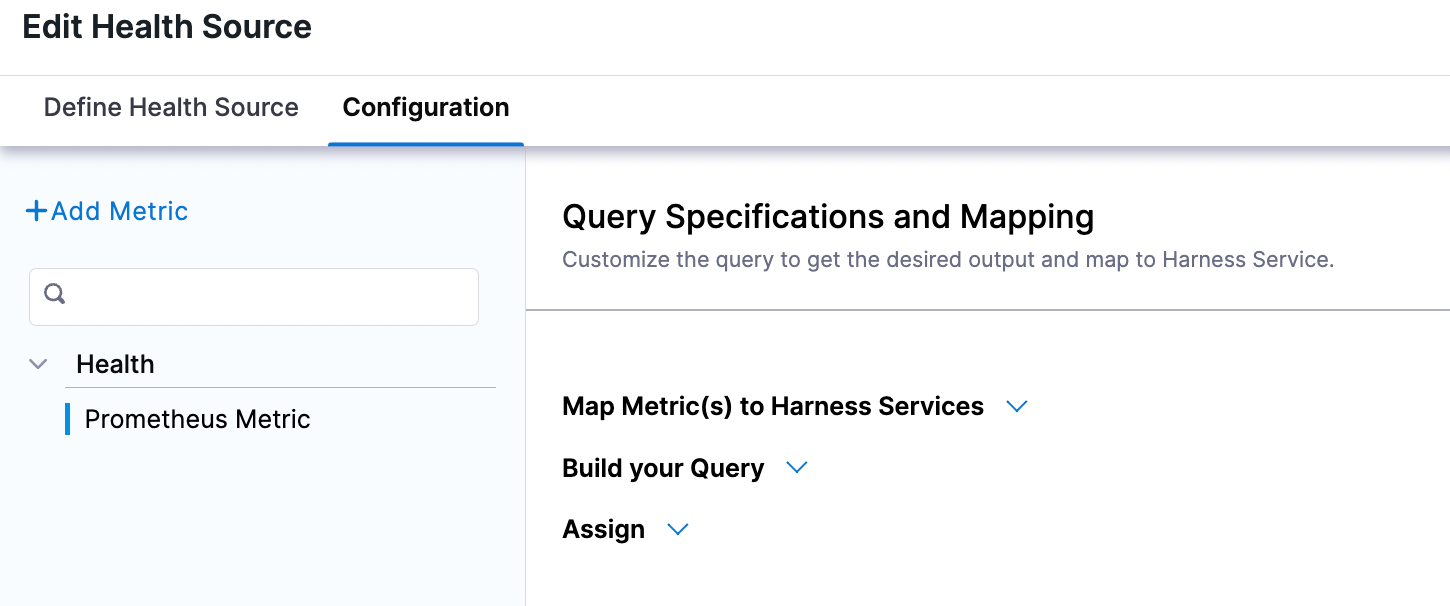The image size is (1450, 606).
Task: Click the Assign section heading text
Action: 603,529
